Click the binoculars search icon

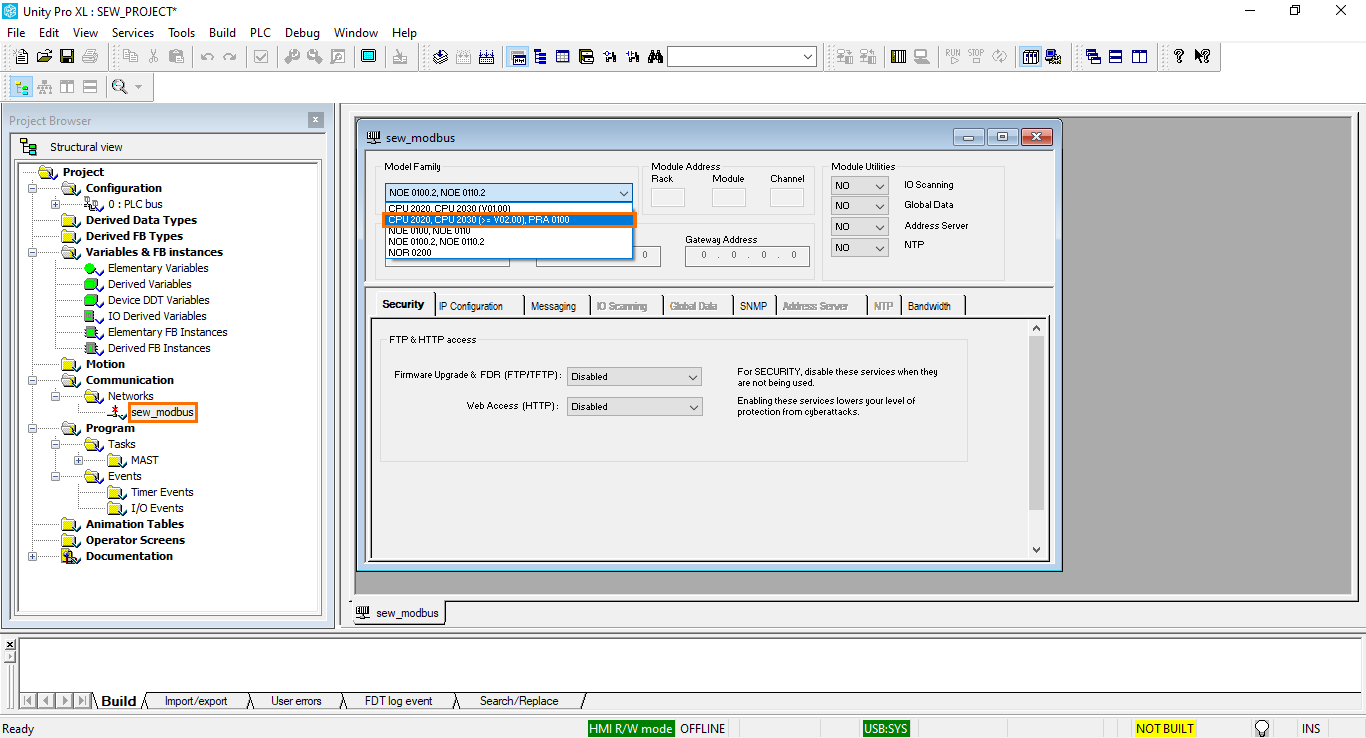pos(655,57)
